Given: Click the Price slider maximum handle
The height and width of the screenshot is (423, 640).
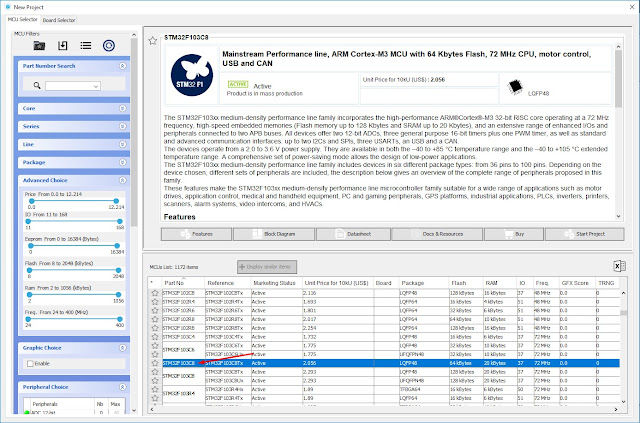Looking at the screenshot, I should coord(116,201).
